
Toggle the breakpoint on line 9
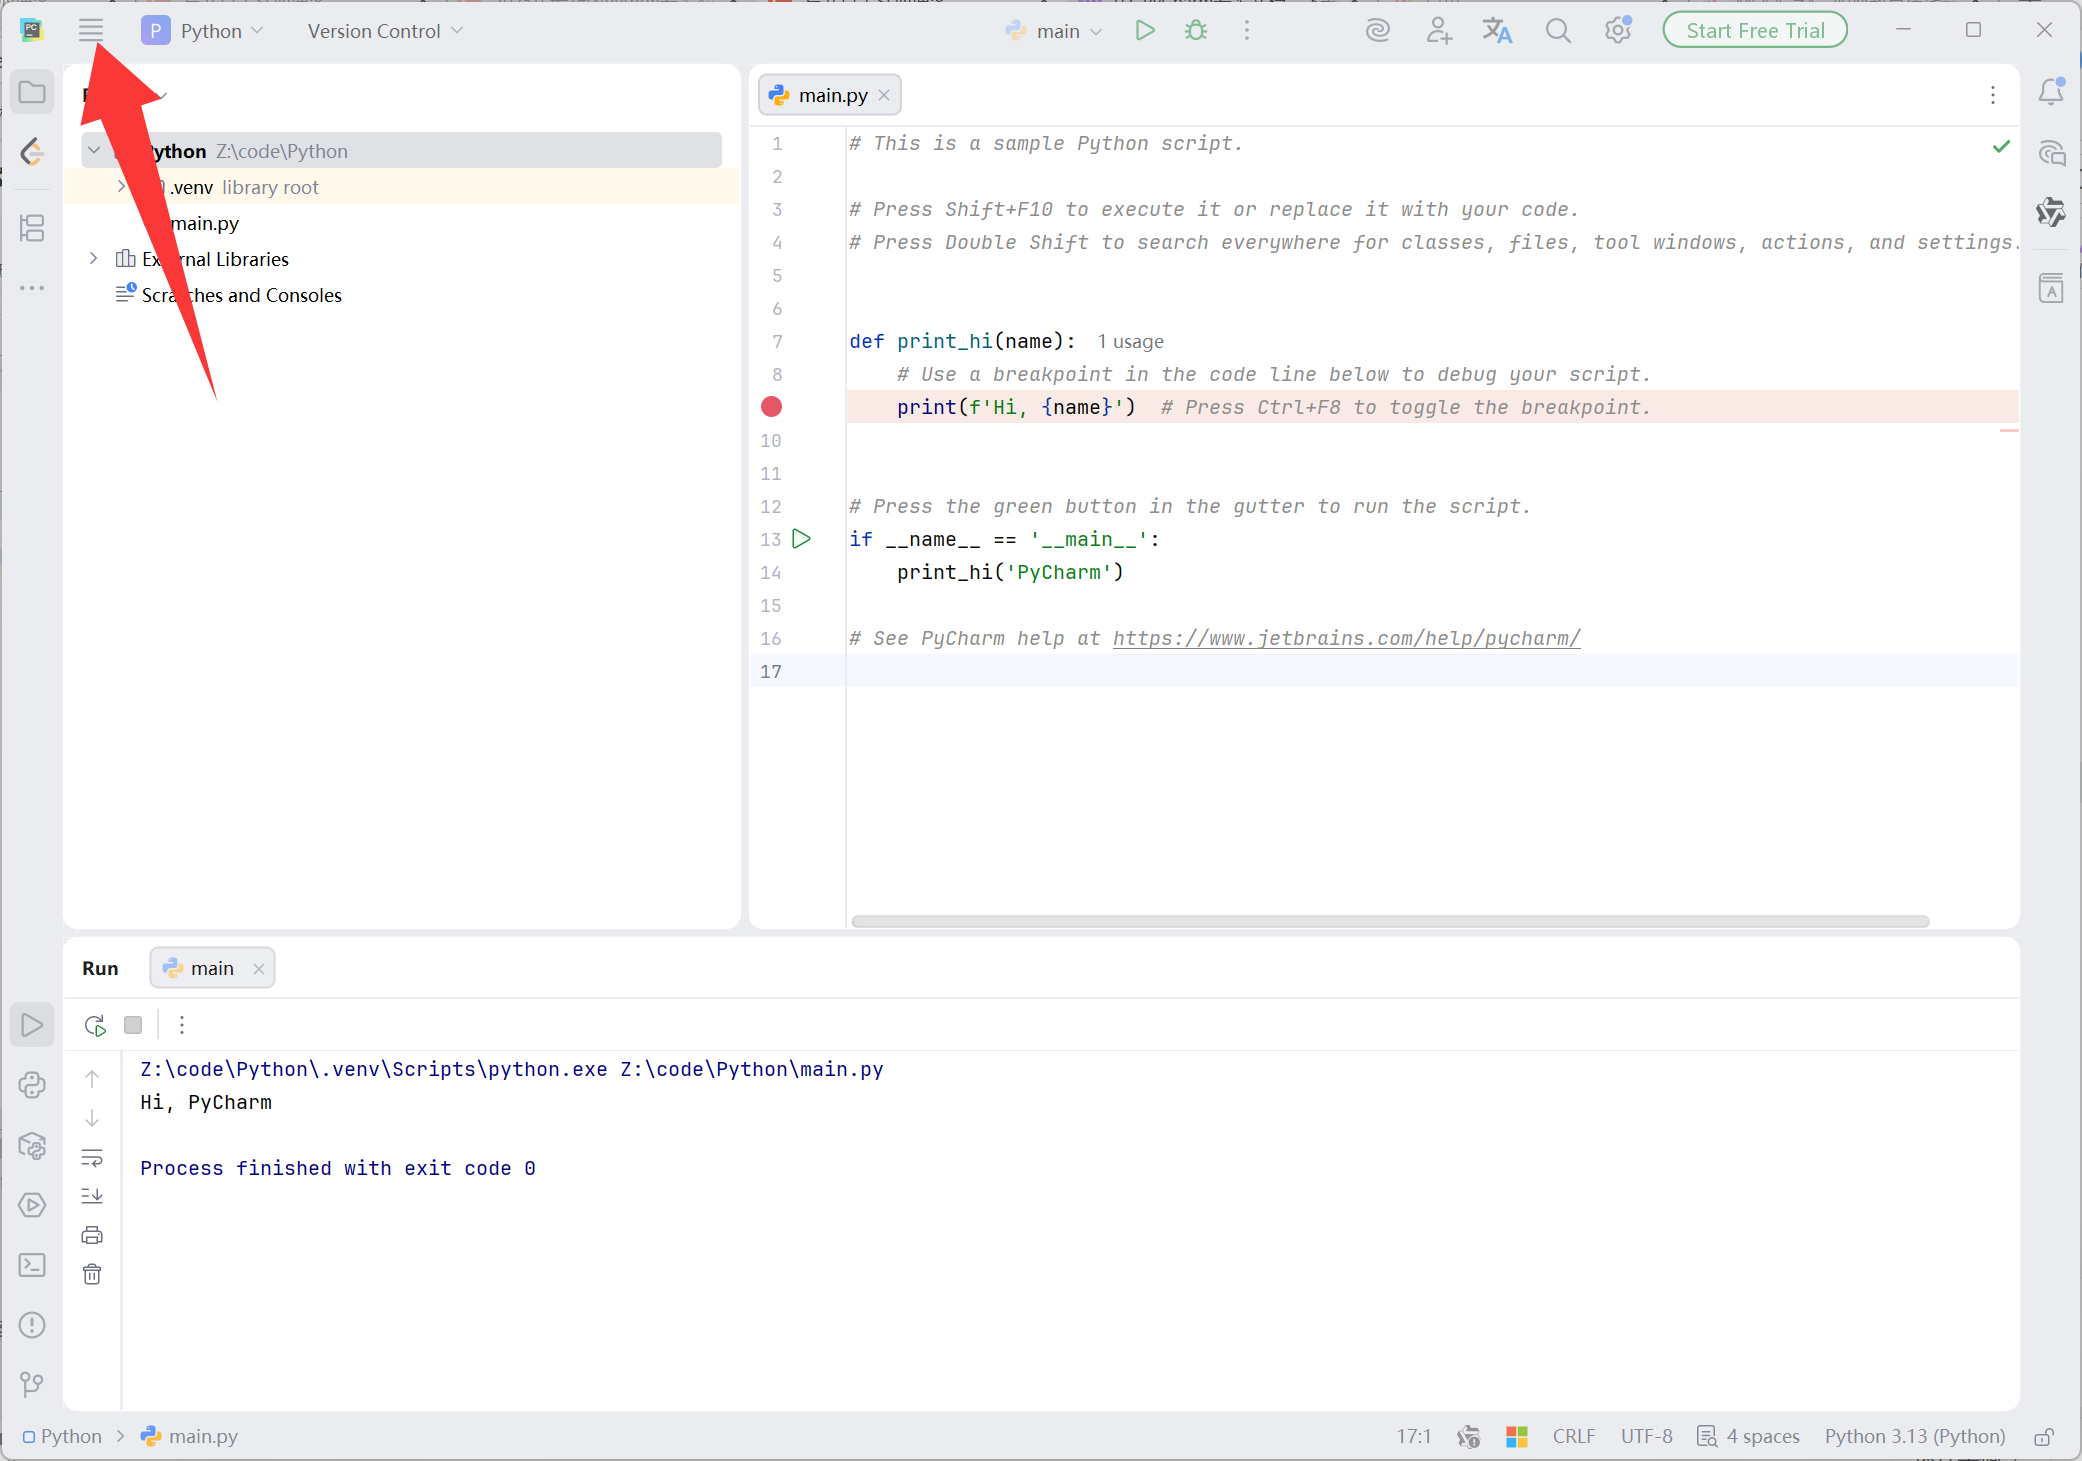(x=771, y=407)
